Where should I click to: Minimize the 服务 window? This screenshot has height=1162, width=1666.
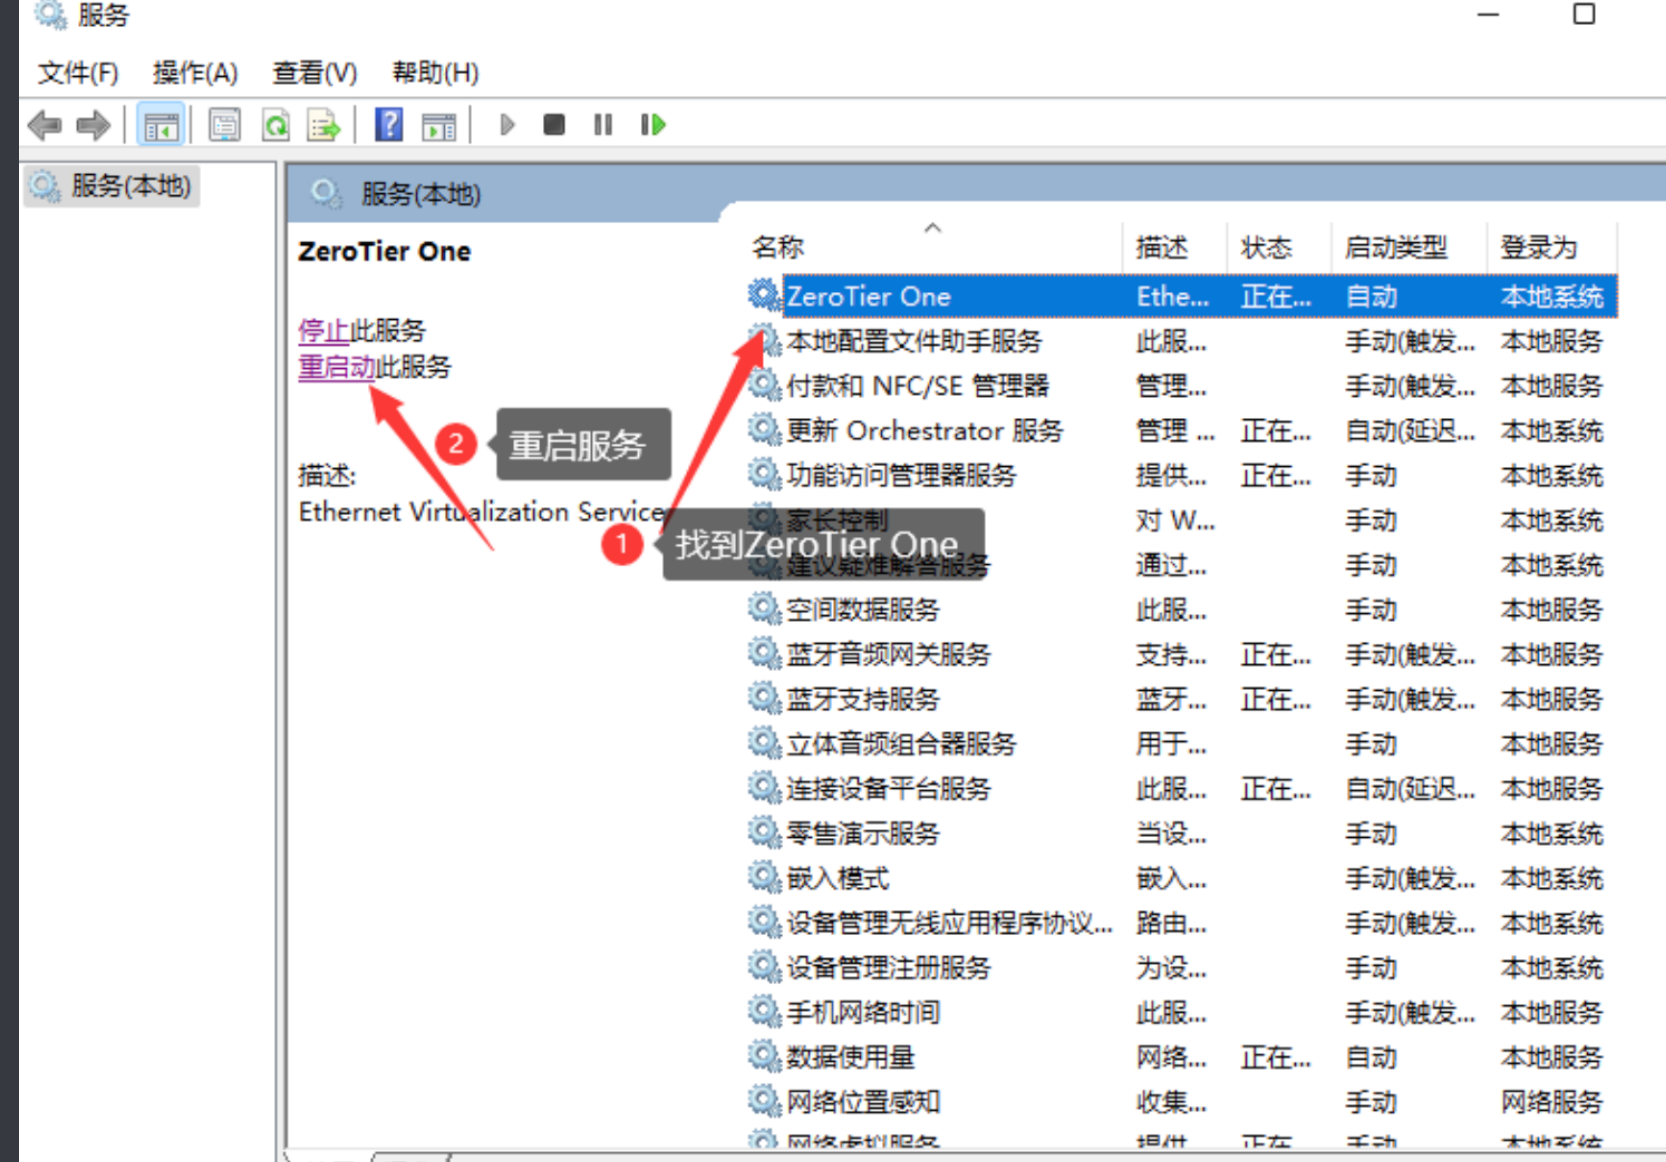(1488, 15)
